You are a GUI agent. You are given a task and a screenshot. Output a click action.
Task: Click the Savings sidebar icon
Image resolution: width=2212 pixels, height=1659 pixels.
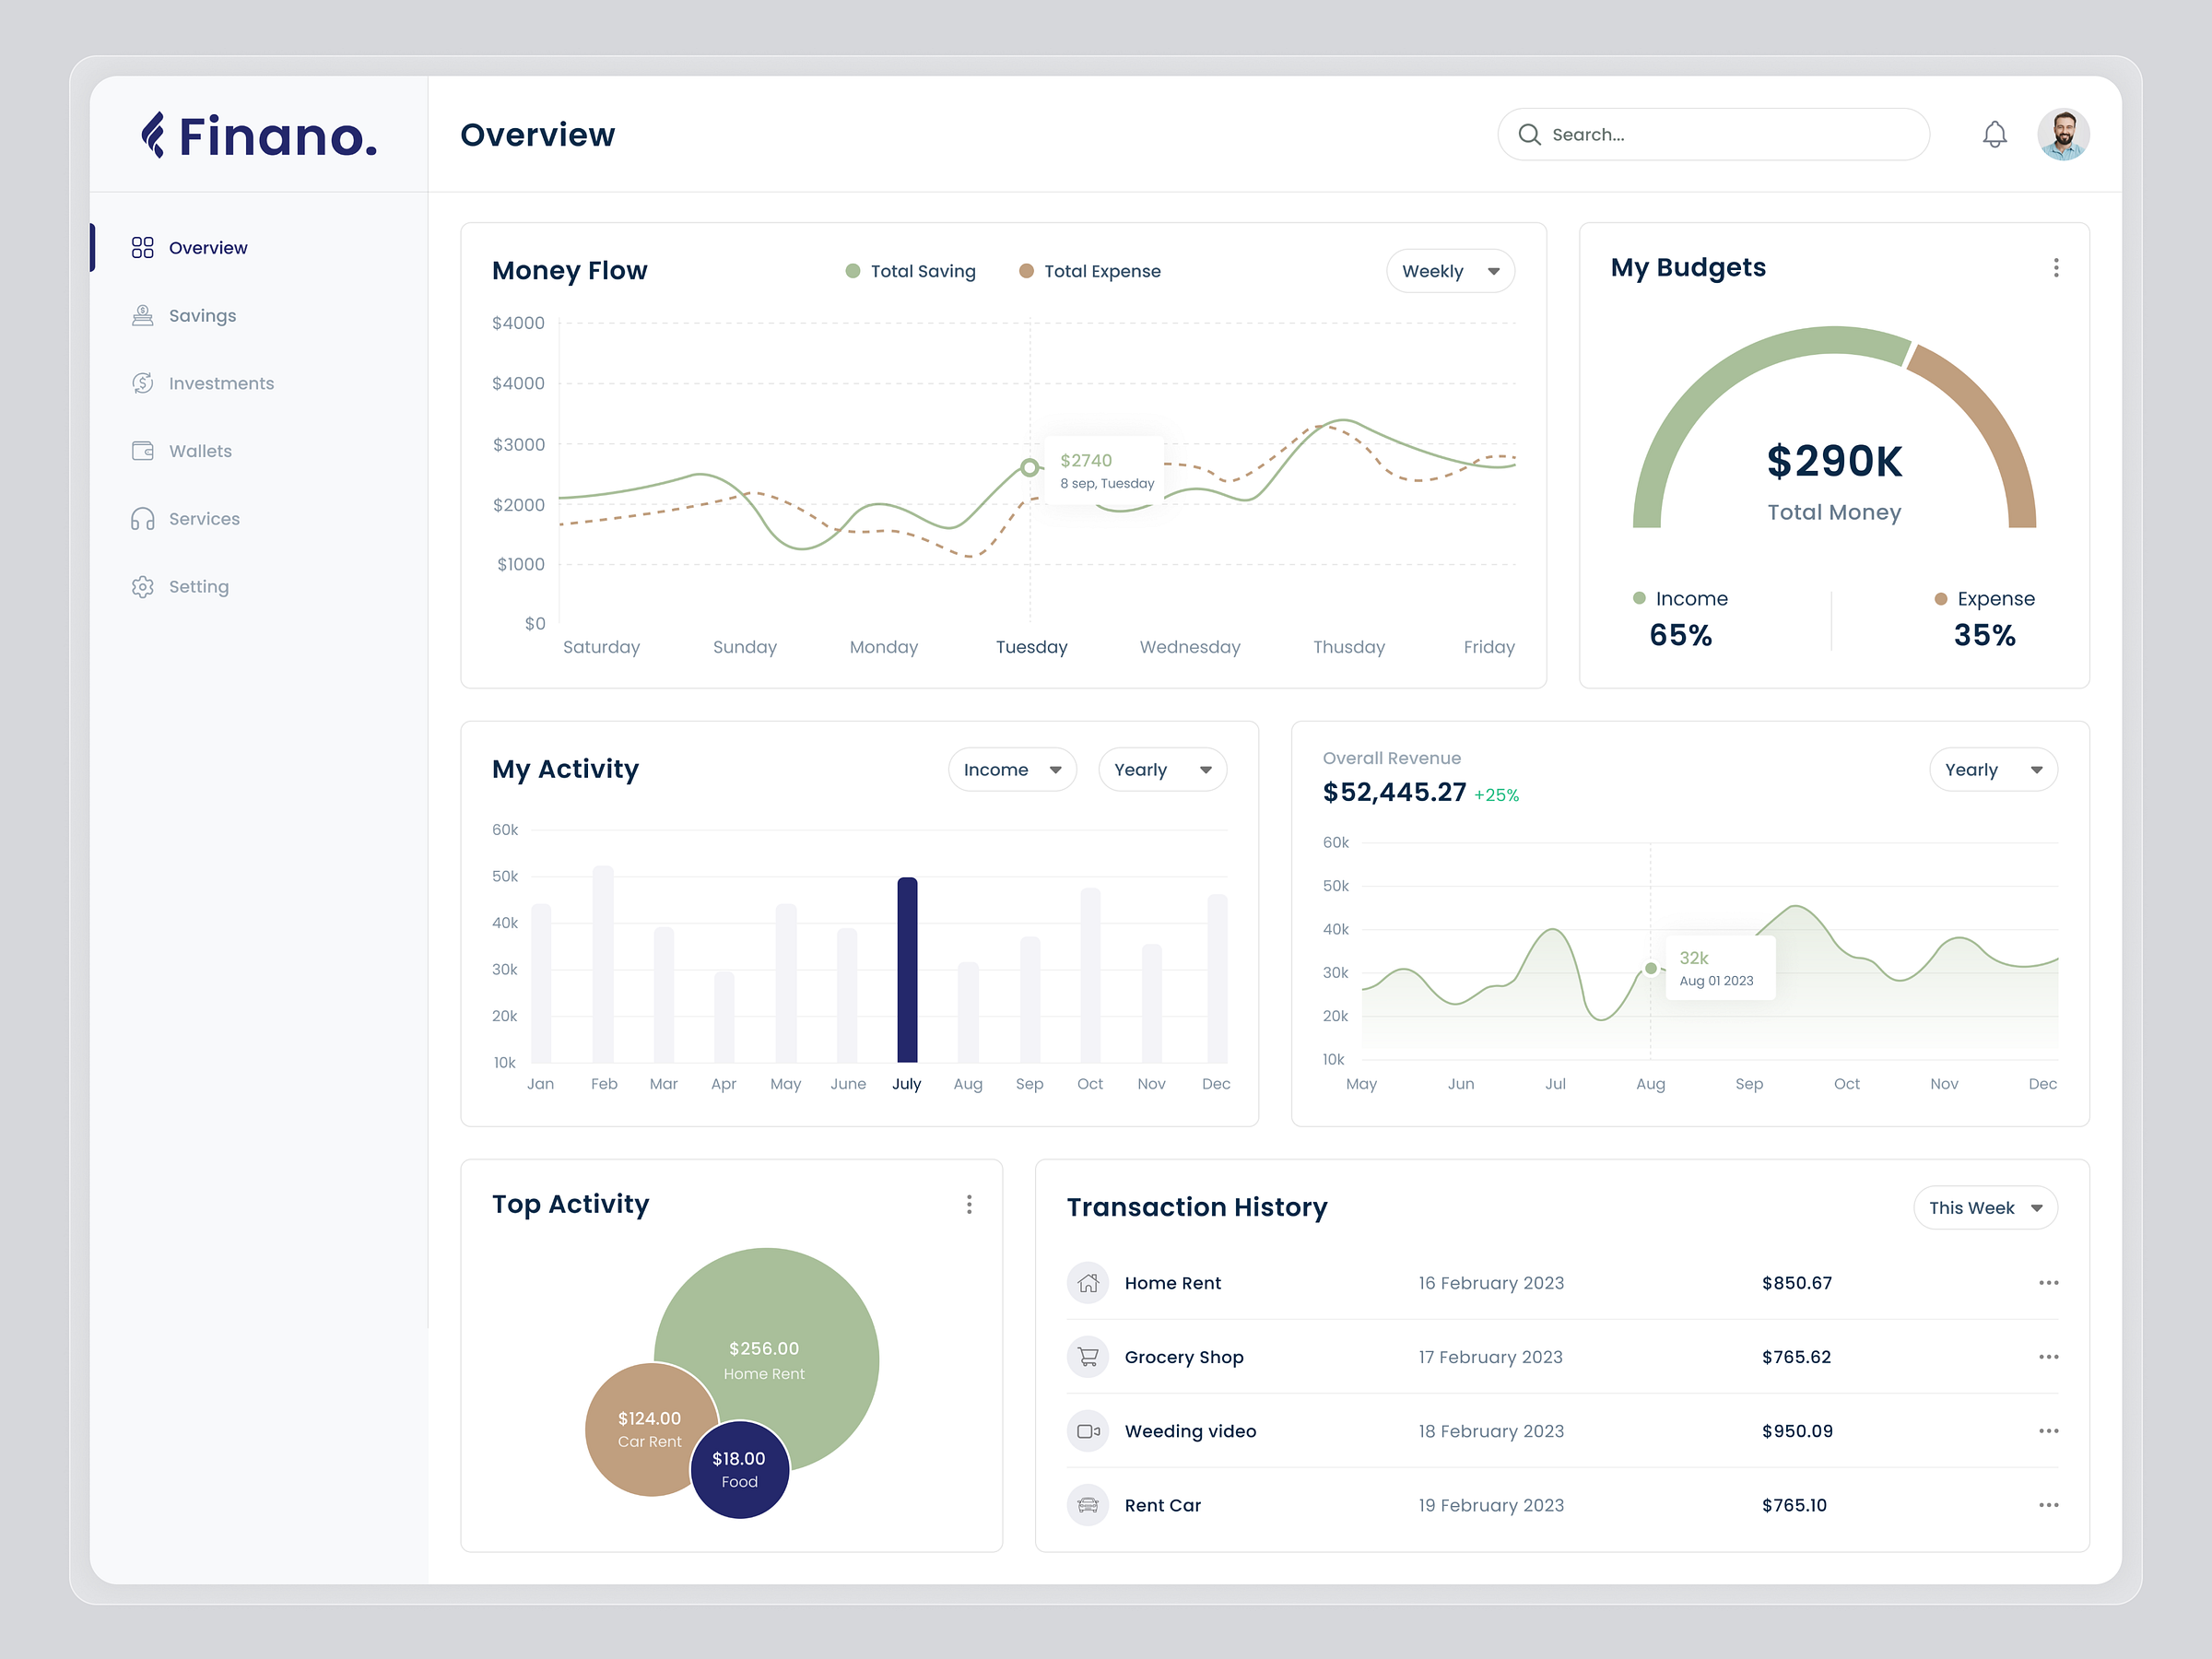pos(145,313)
